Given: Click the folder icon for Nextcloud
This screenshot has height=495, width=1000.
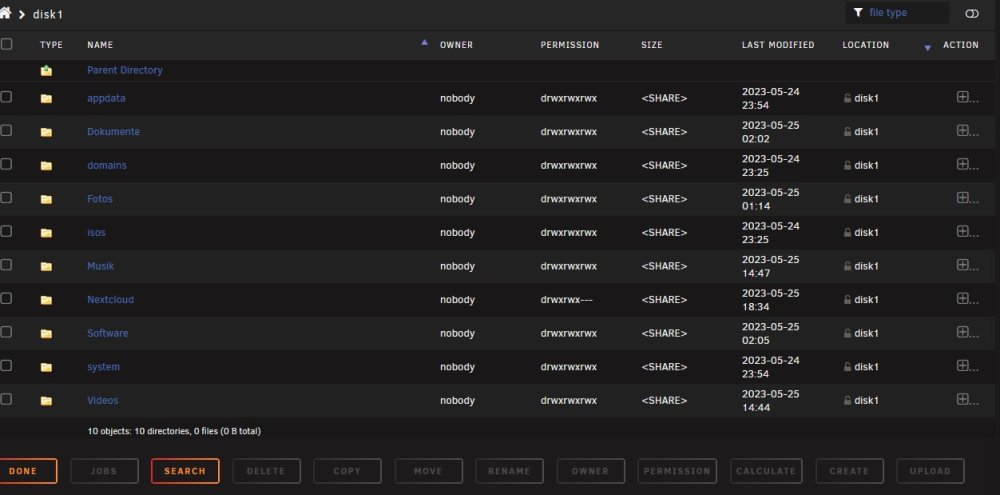Looking at the screenshot, I should tap(46, 300).
